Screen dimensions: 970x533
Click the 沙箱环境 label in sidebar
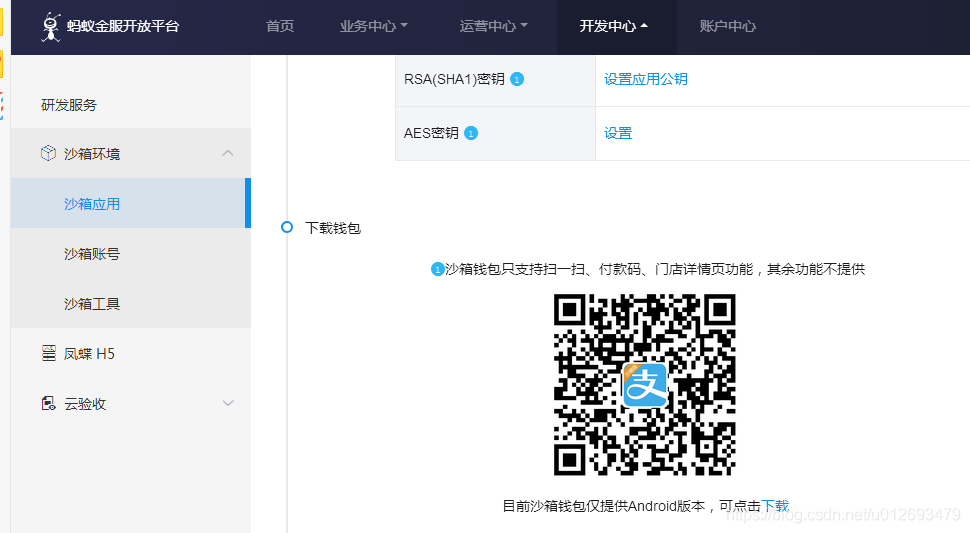[92, 153]
